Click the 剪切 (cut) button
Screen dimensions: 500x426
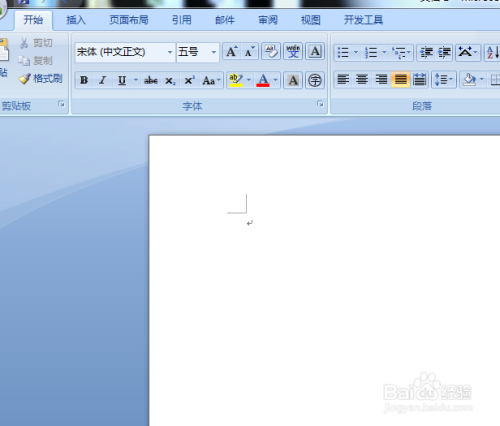click(36, 43)
